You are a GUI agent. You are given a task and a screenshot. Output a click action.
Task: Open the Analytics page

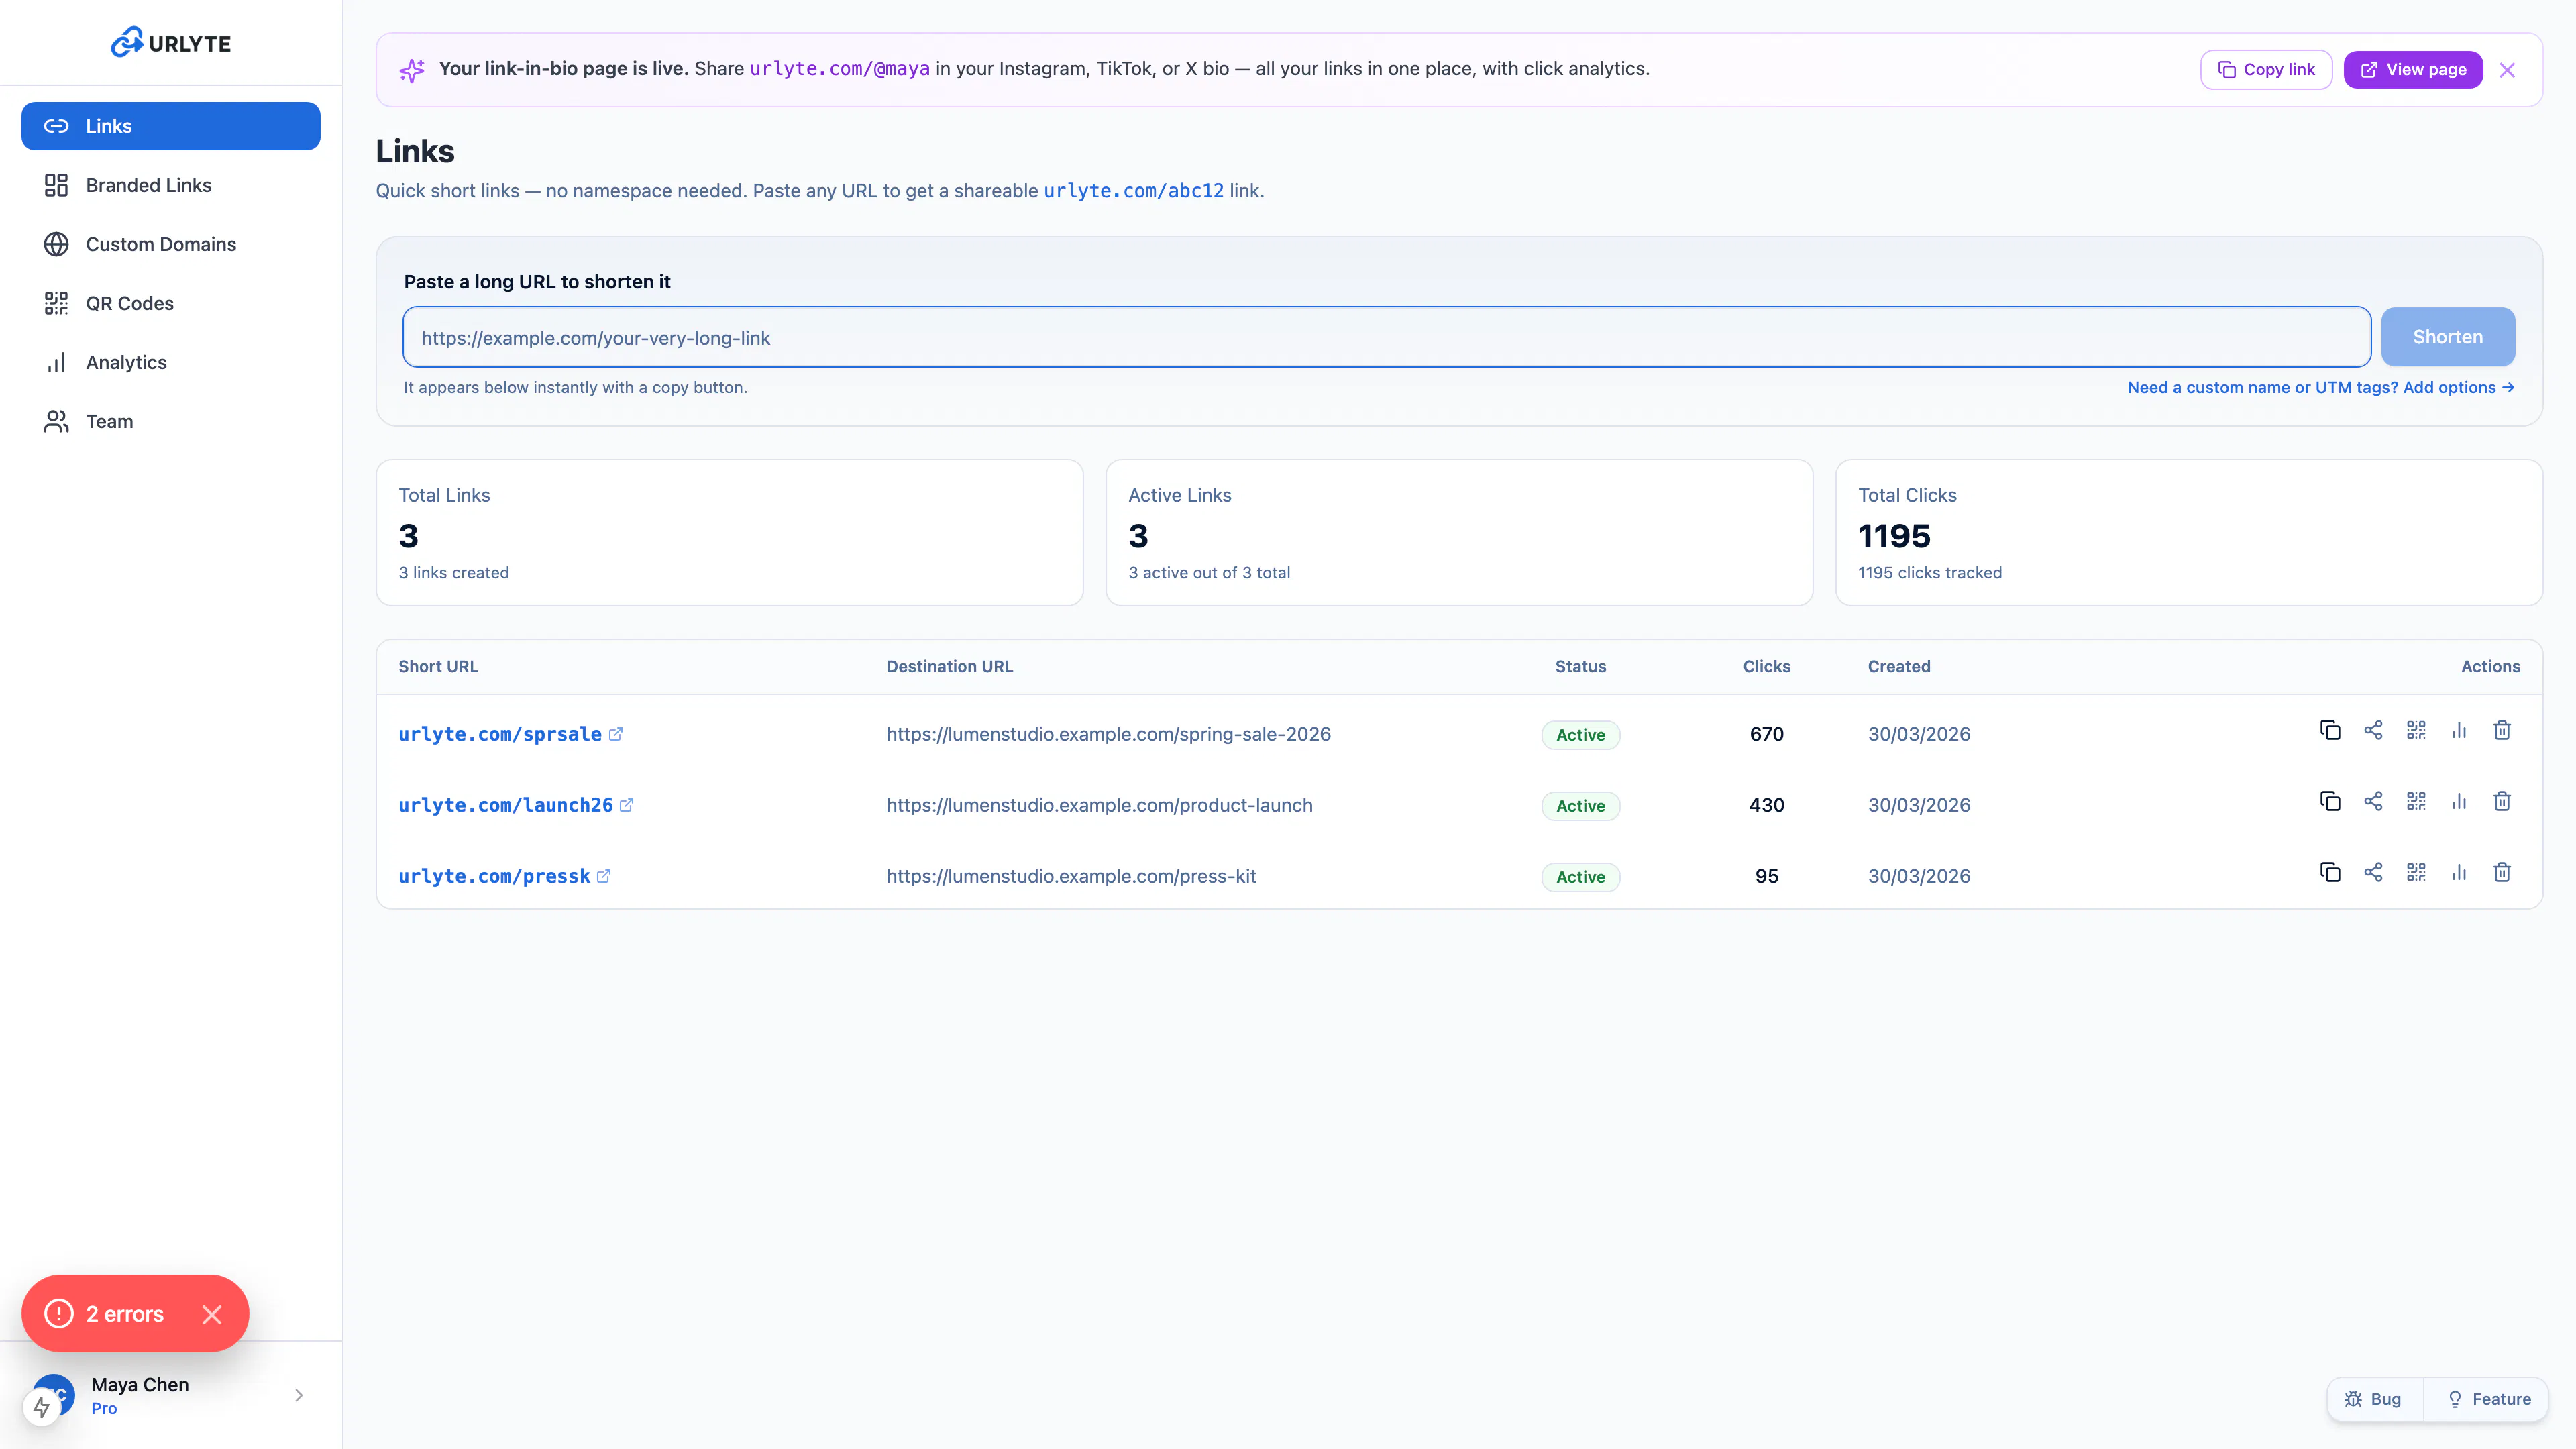171,362
